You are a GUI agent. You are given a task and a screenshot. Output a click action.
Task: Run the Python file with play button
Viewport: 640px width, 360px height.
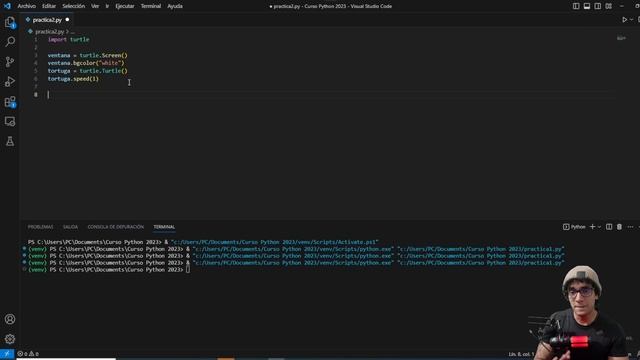click(x=624, y=20)
